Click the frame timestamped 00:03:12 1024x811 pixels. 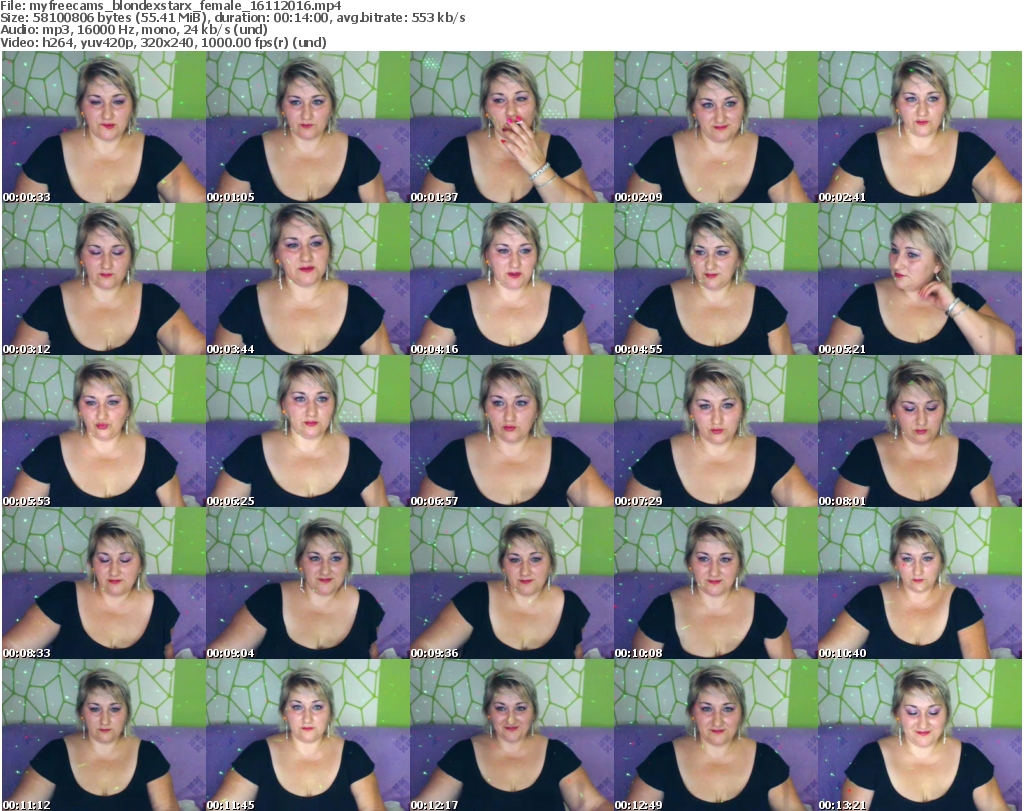pyautogui.click(x=103, y=279)
